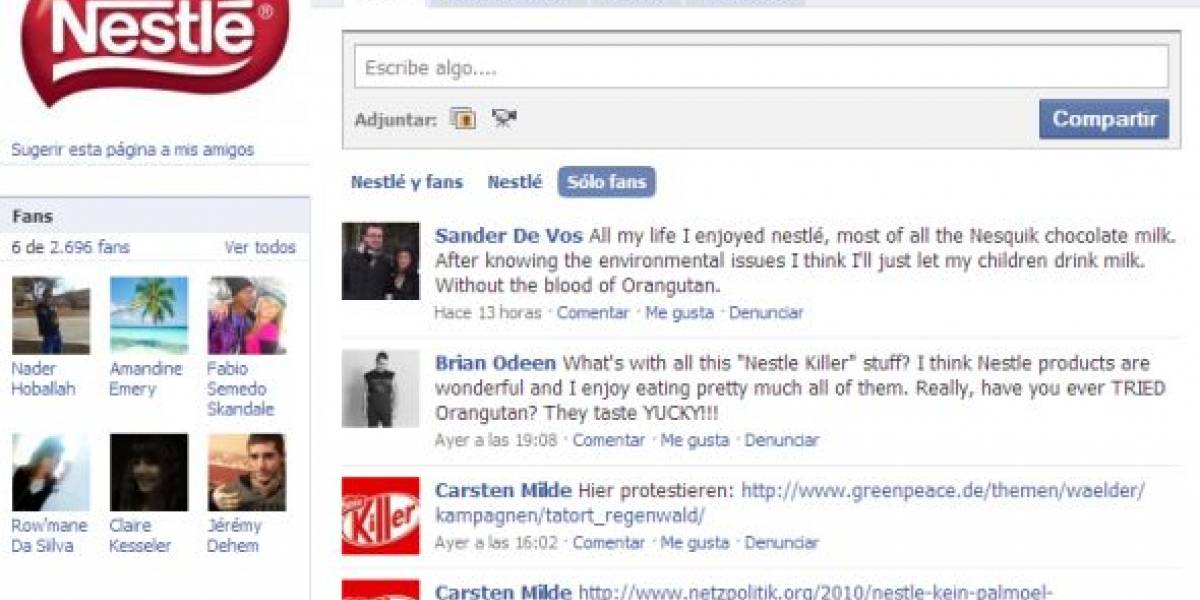
Task: Switch to the 'Nestlé y fans' filter
Action: click(406, 182)
